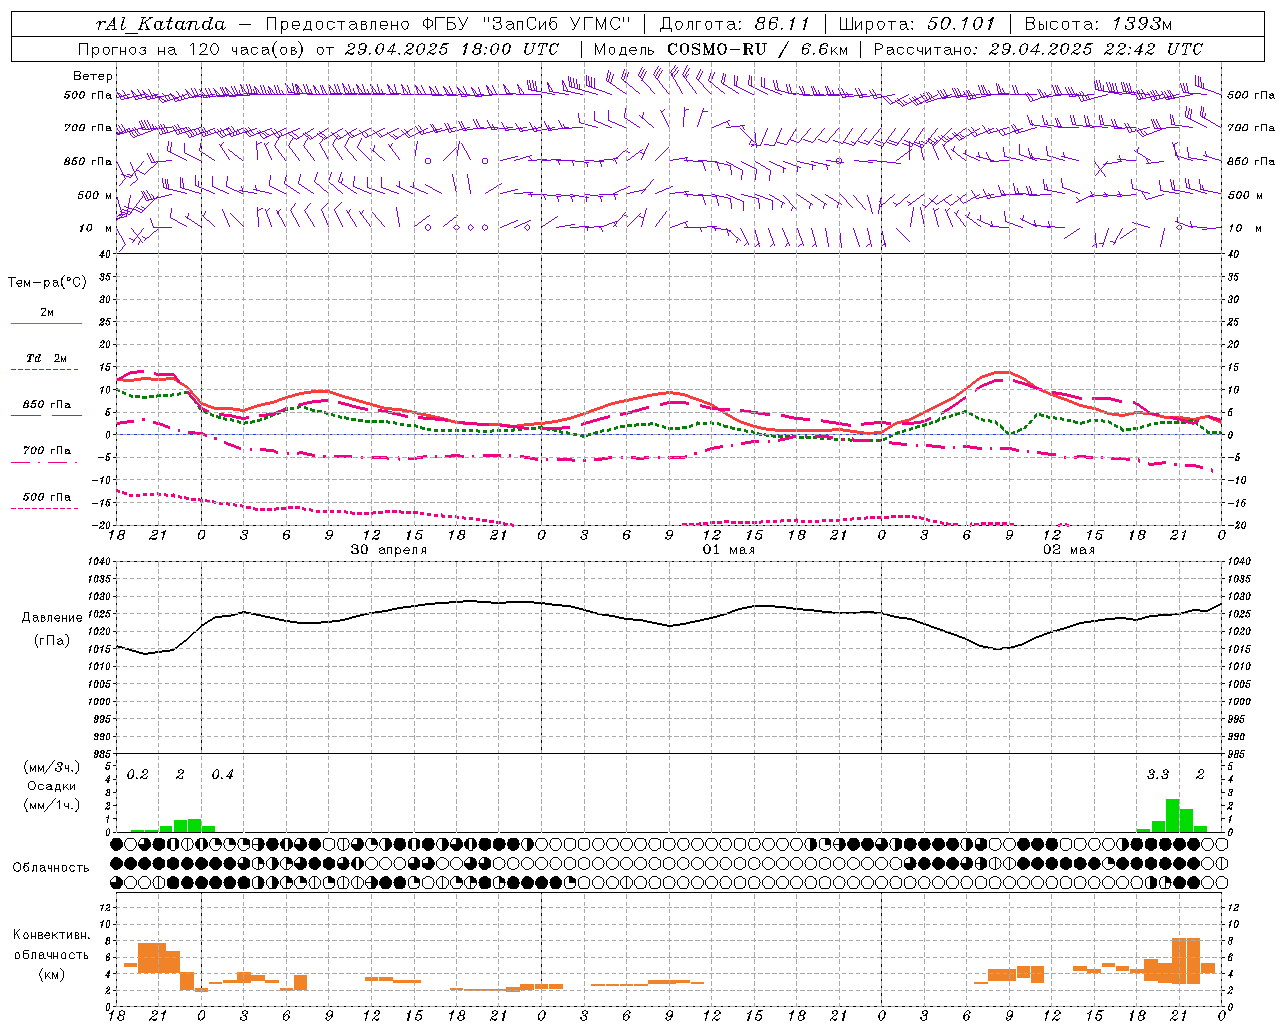Click the 0.2 three-hour precipitation value
This screenshot has width=1280, height=1024.
tap(138, 775)
